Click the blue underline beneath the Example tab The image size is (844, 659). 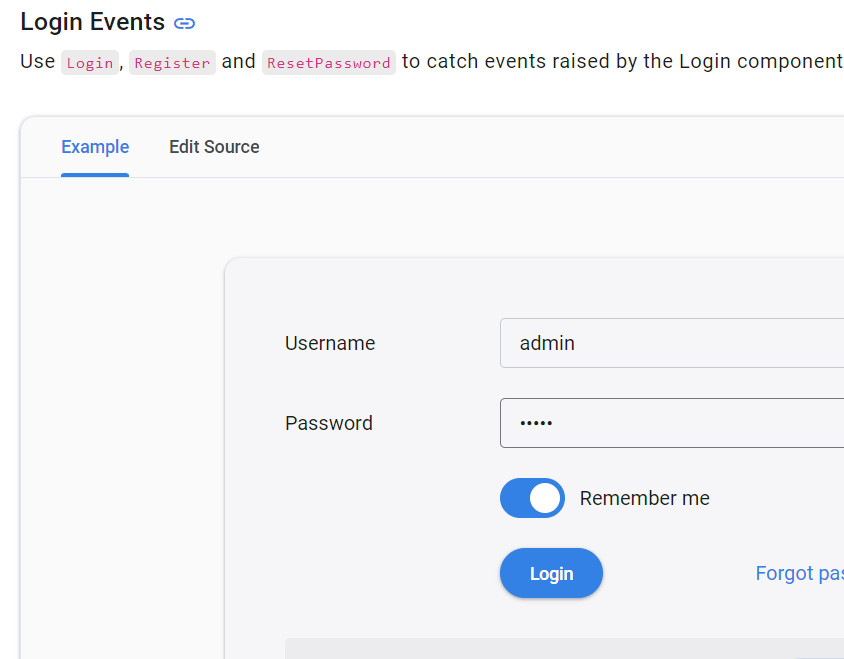tap(95, 175)
